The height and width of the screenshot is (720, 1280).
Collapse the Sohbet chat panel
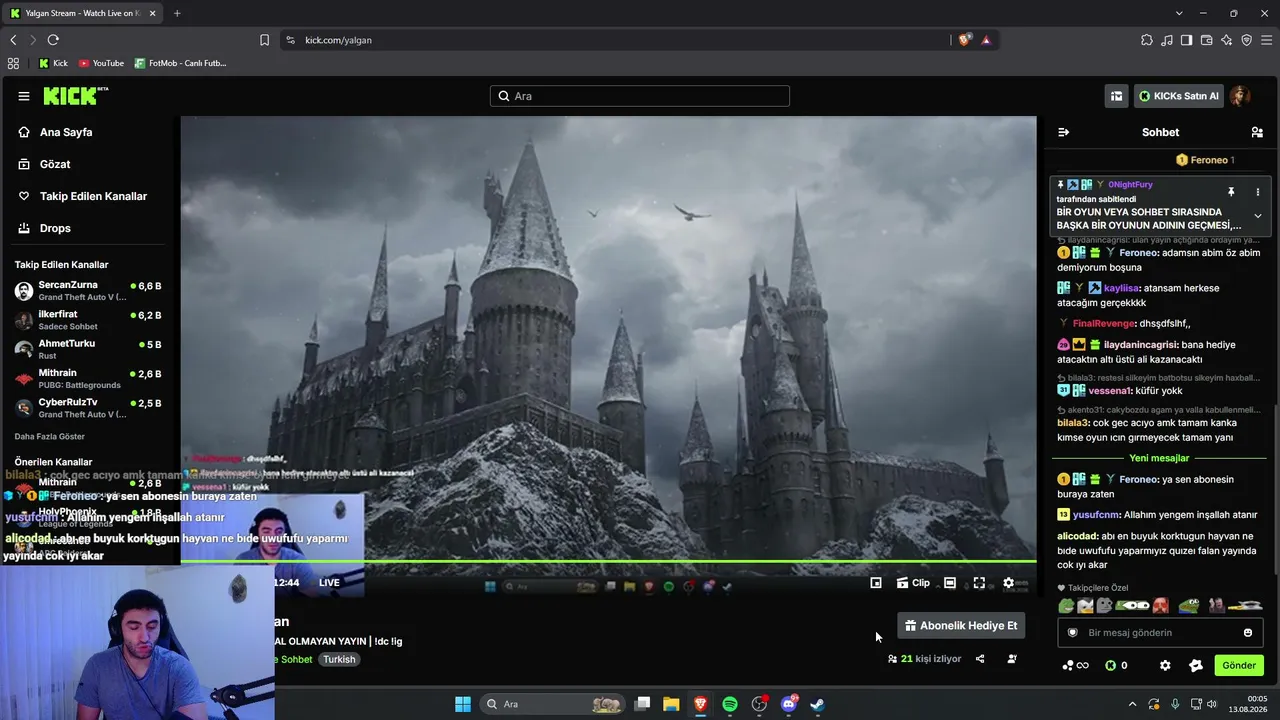coord(1064,132)
